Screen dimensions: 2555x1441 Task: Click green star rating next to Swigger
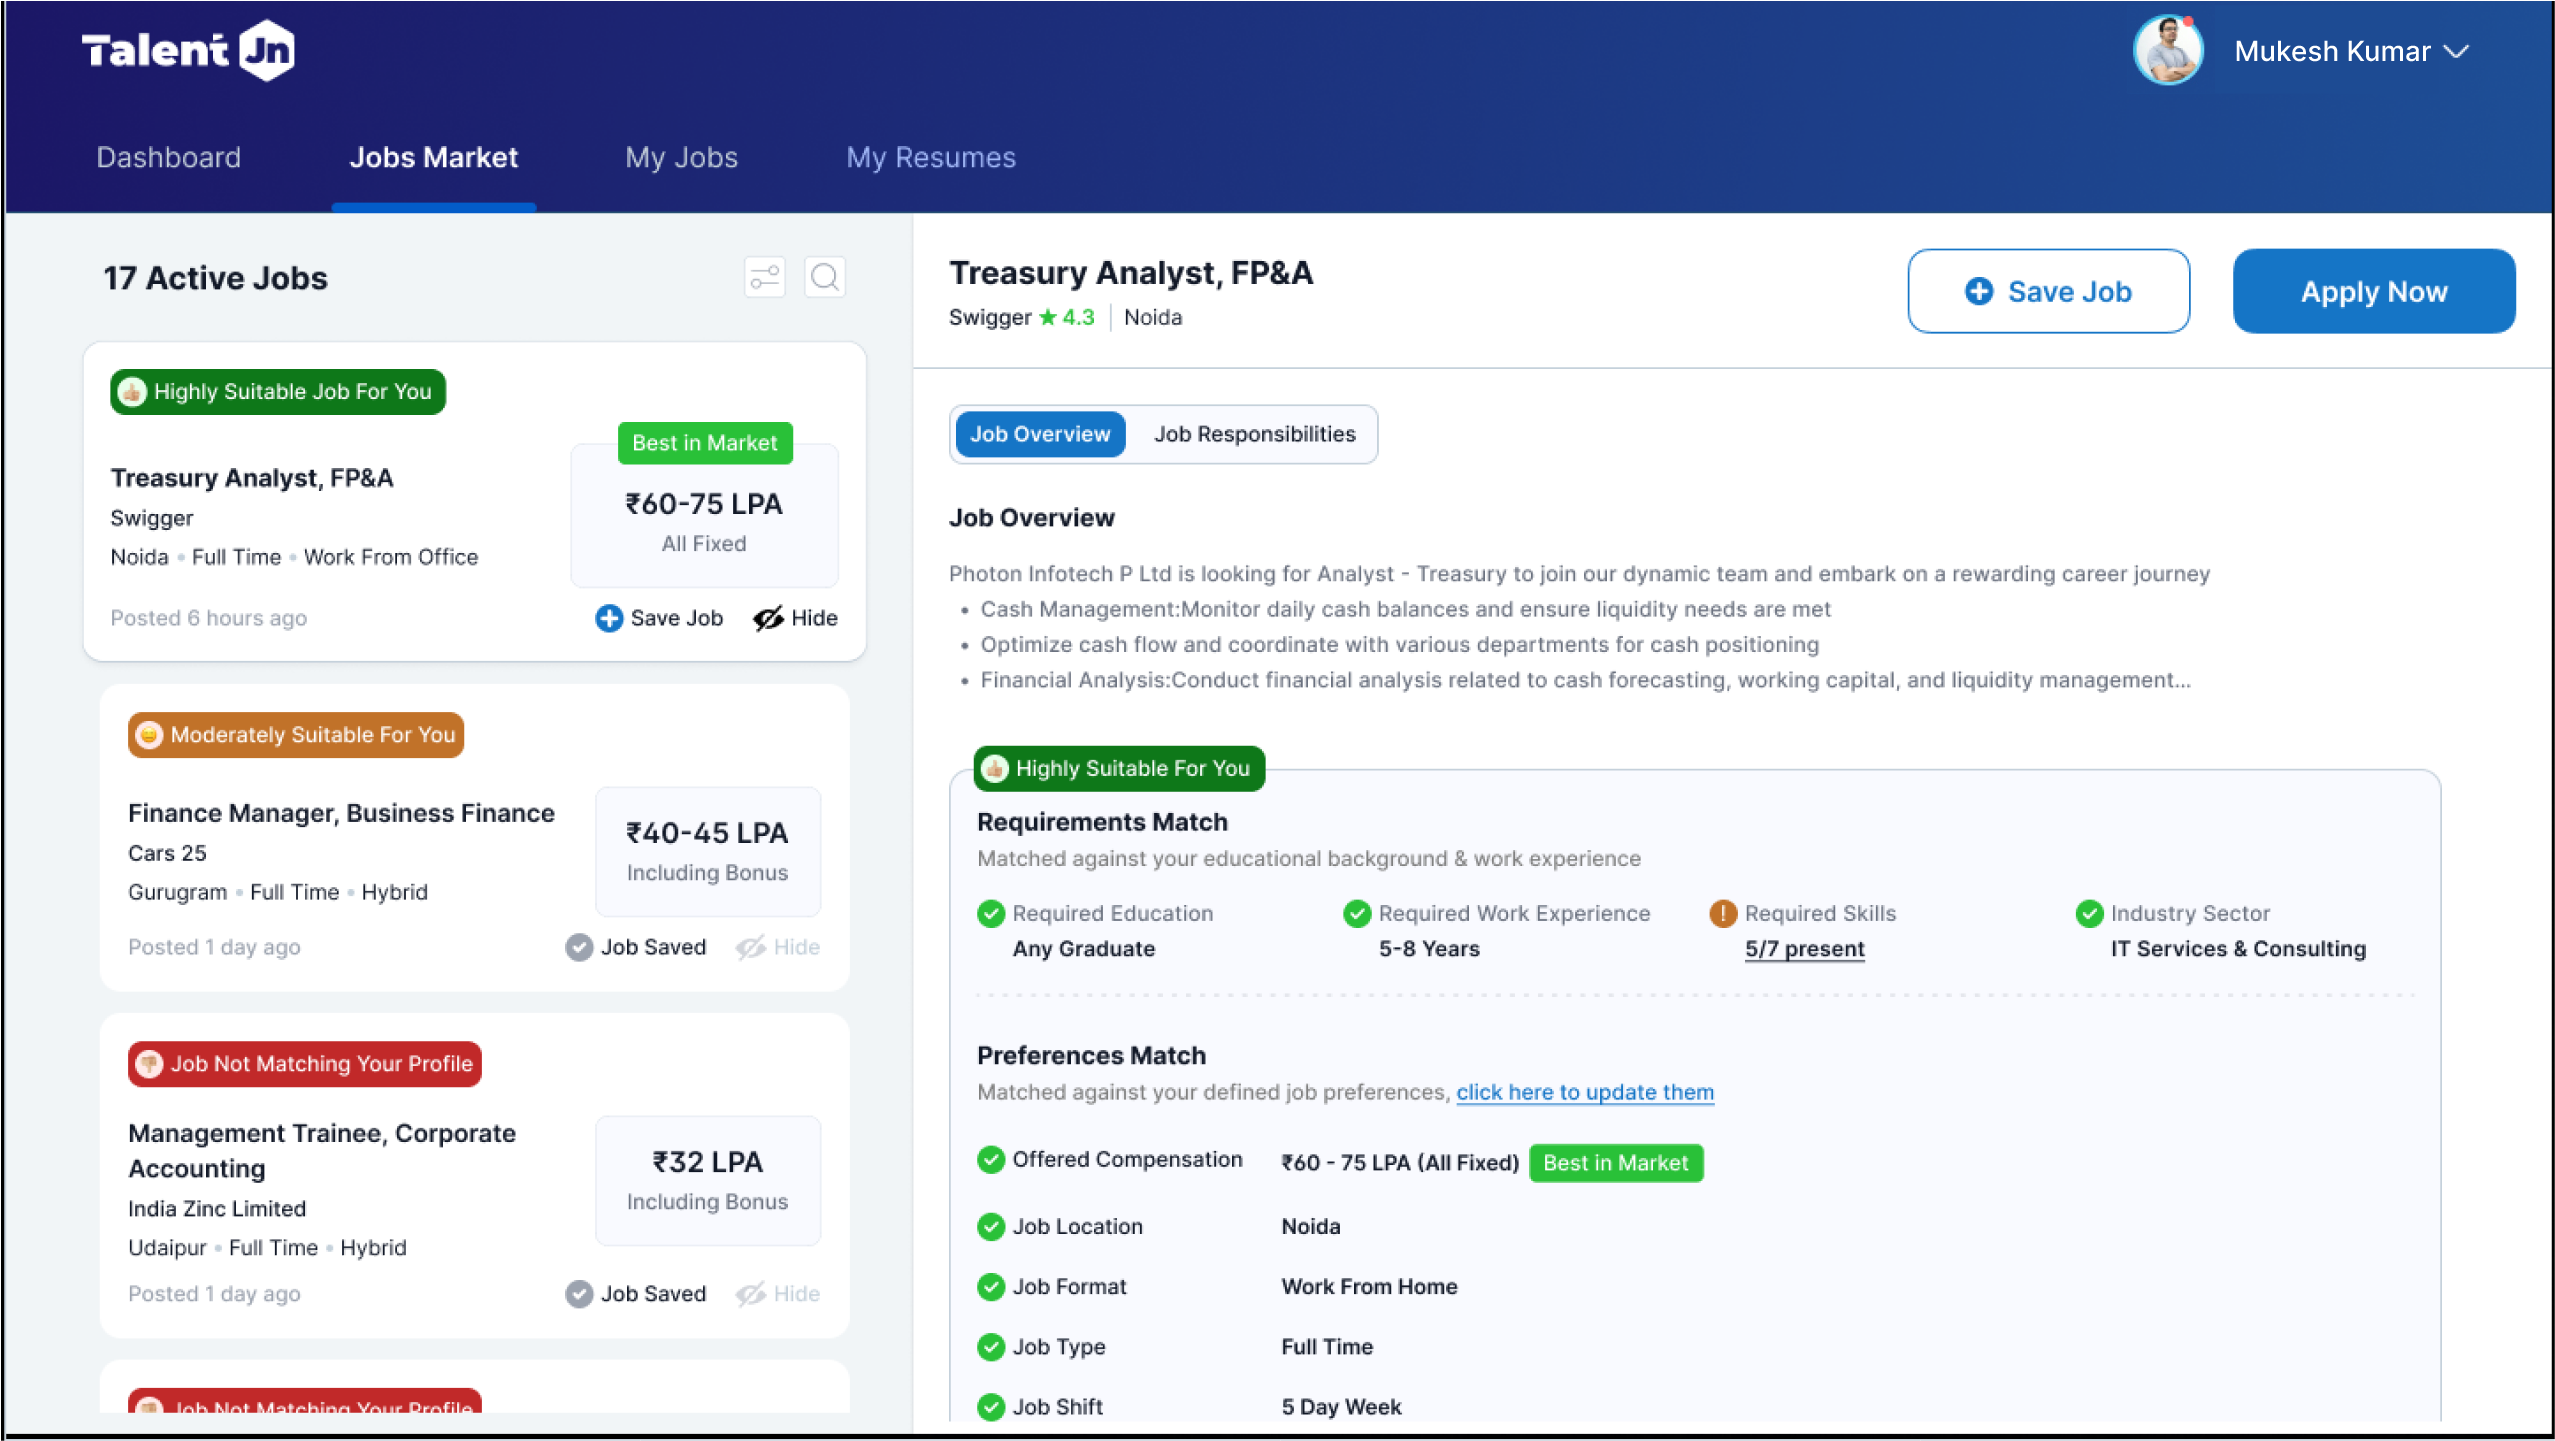[1048, 317]
